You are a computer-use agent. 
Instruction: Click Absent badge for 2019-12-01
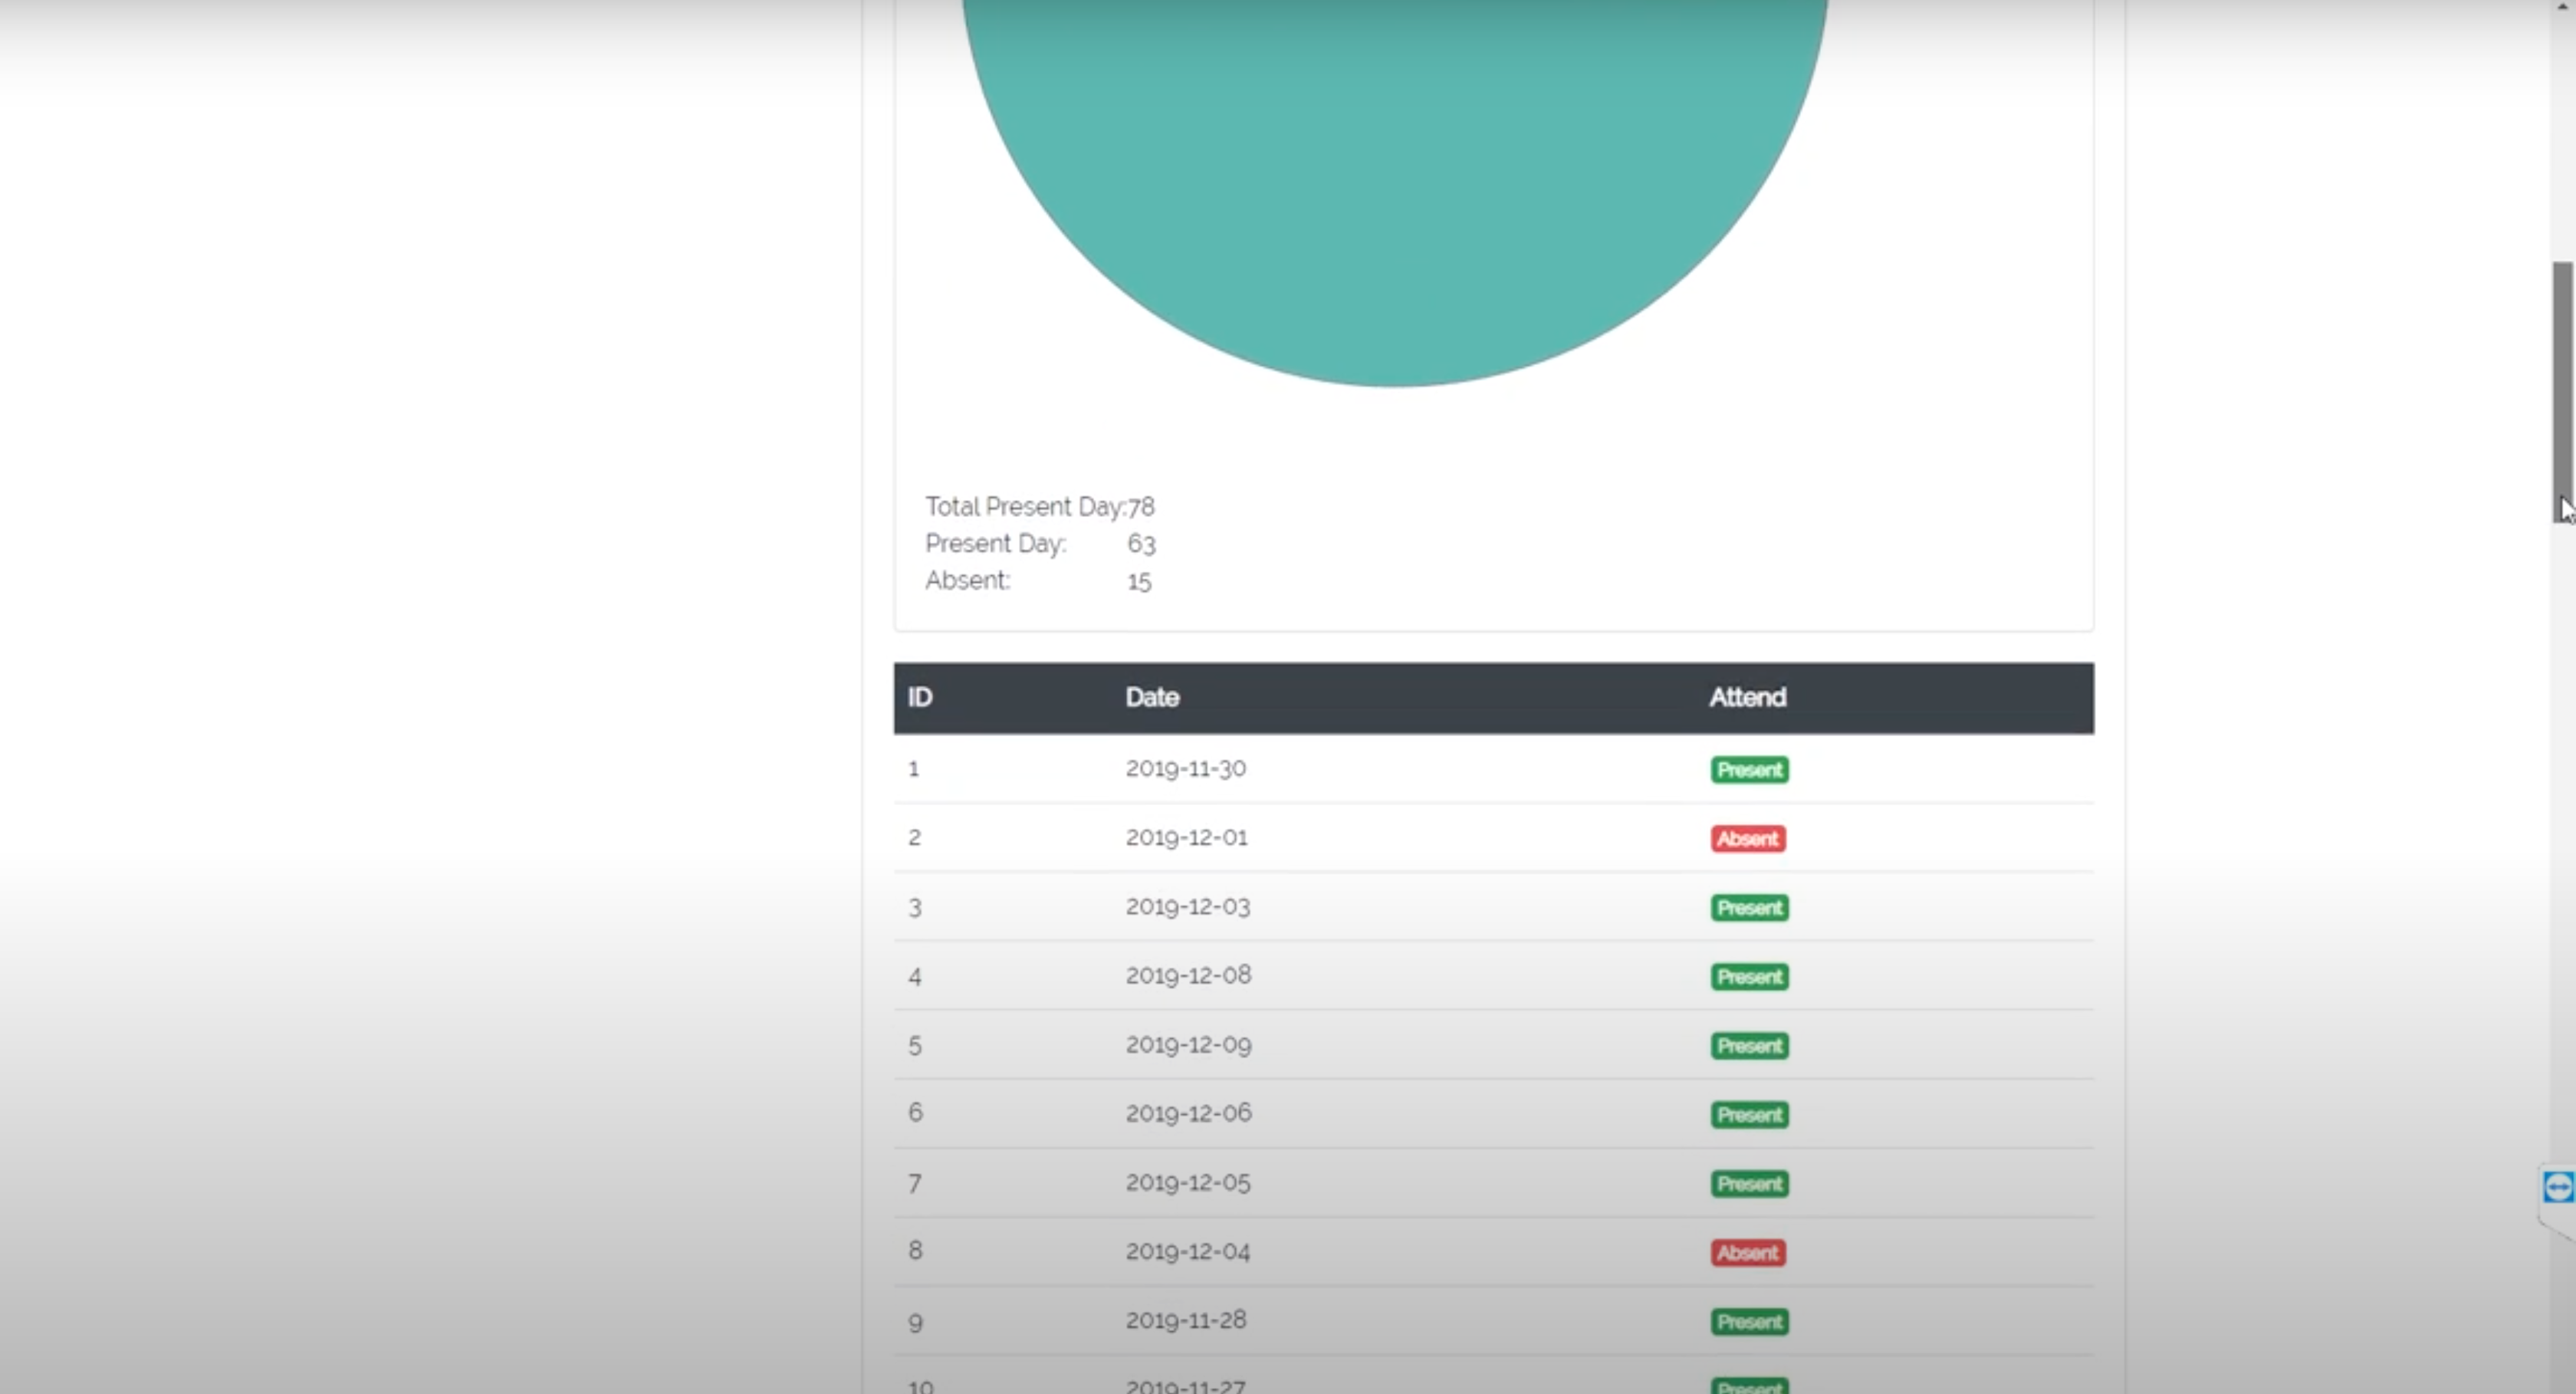click(x=1747, y=839)
